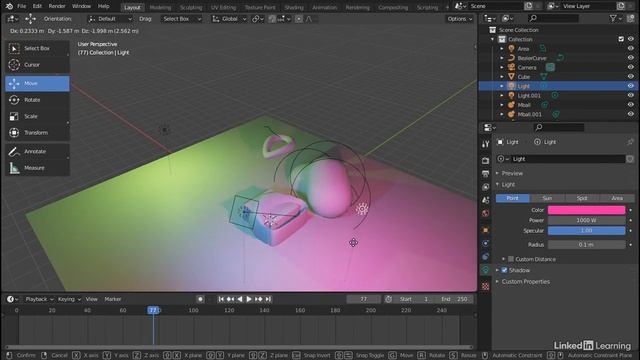Hide the Mball object in outliner
This screenshot has height=360, width=640.
pos(631,105)
